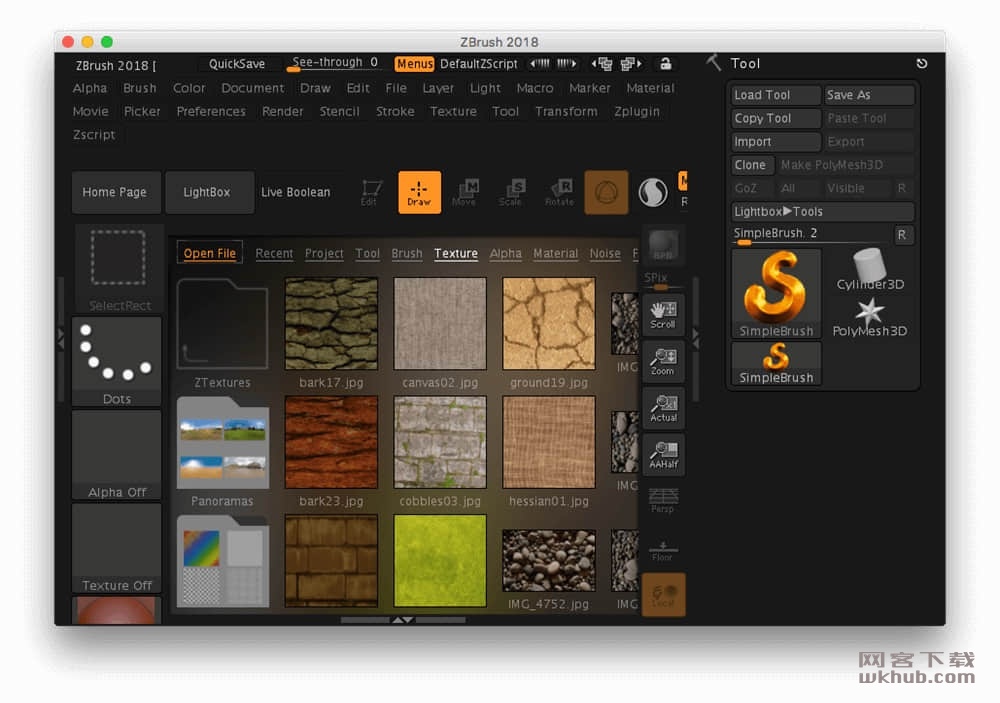
Task: Select the large SimpleBrush tool icon
Action: pyautogui.click(x=776, y=293)
